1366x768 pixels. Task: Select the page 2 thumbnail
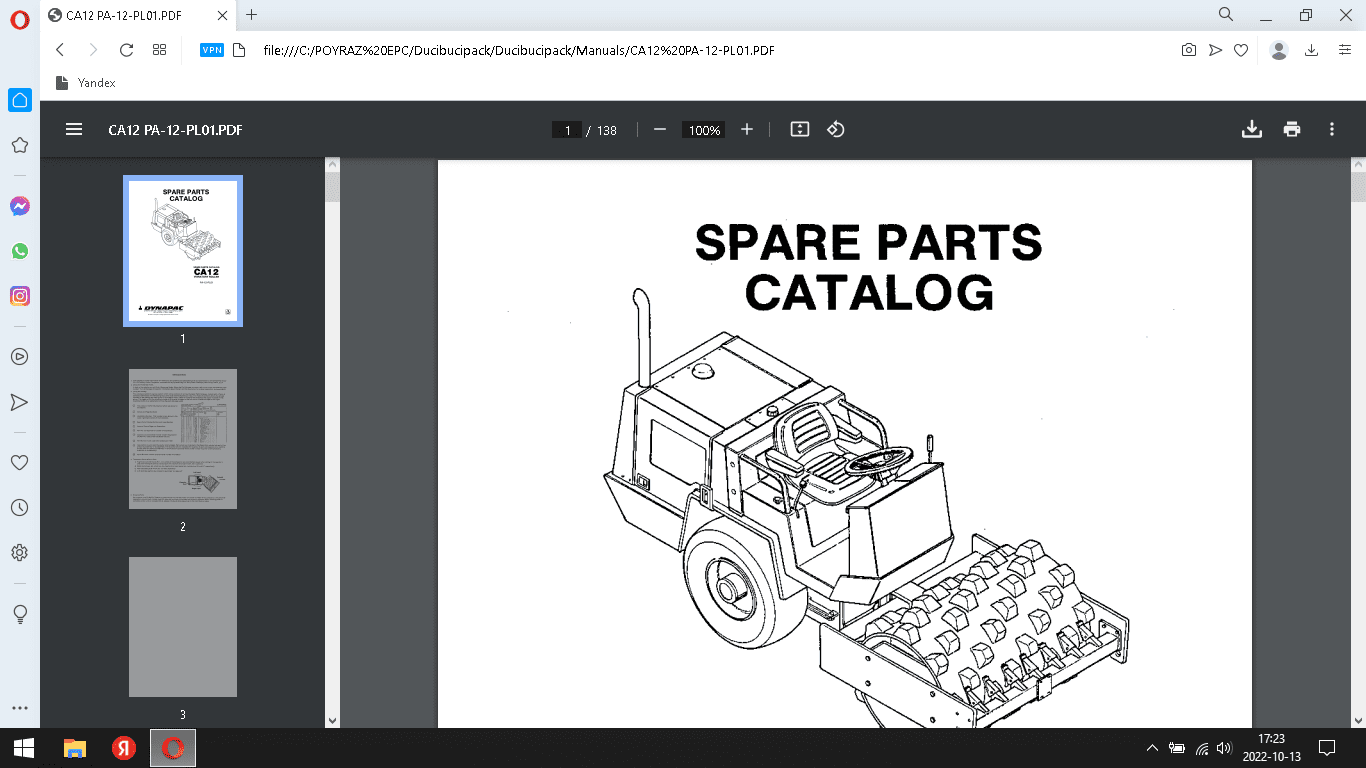(x=183, y=439)
